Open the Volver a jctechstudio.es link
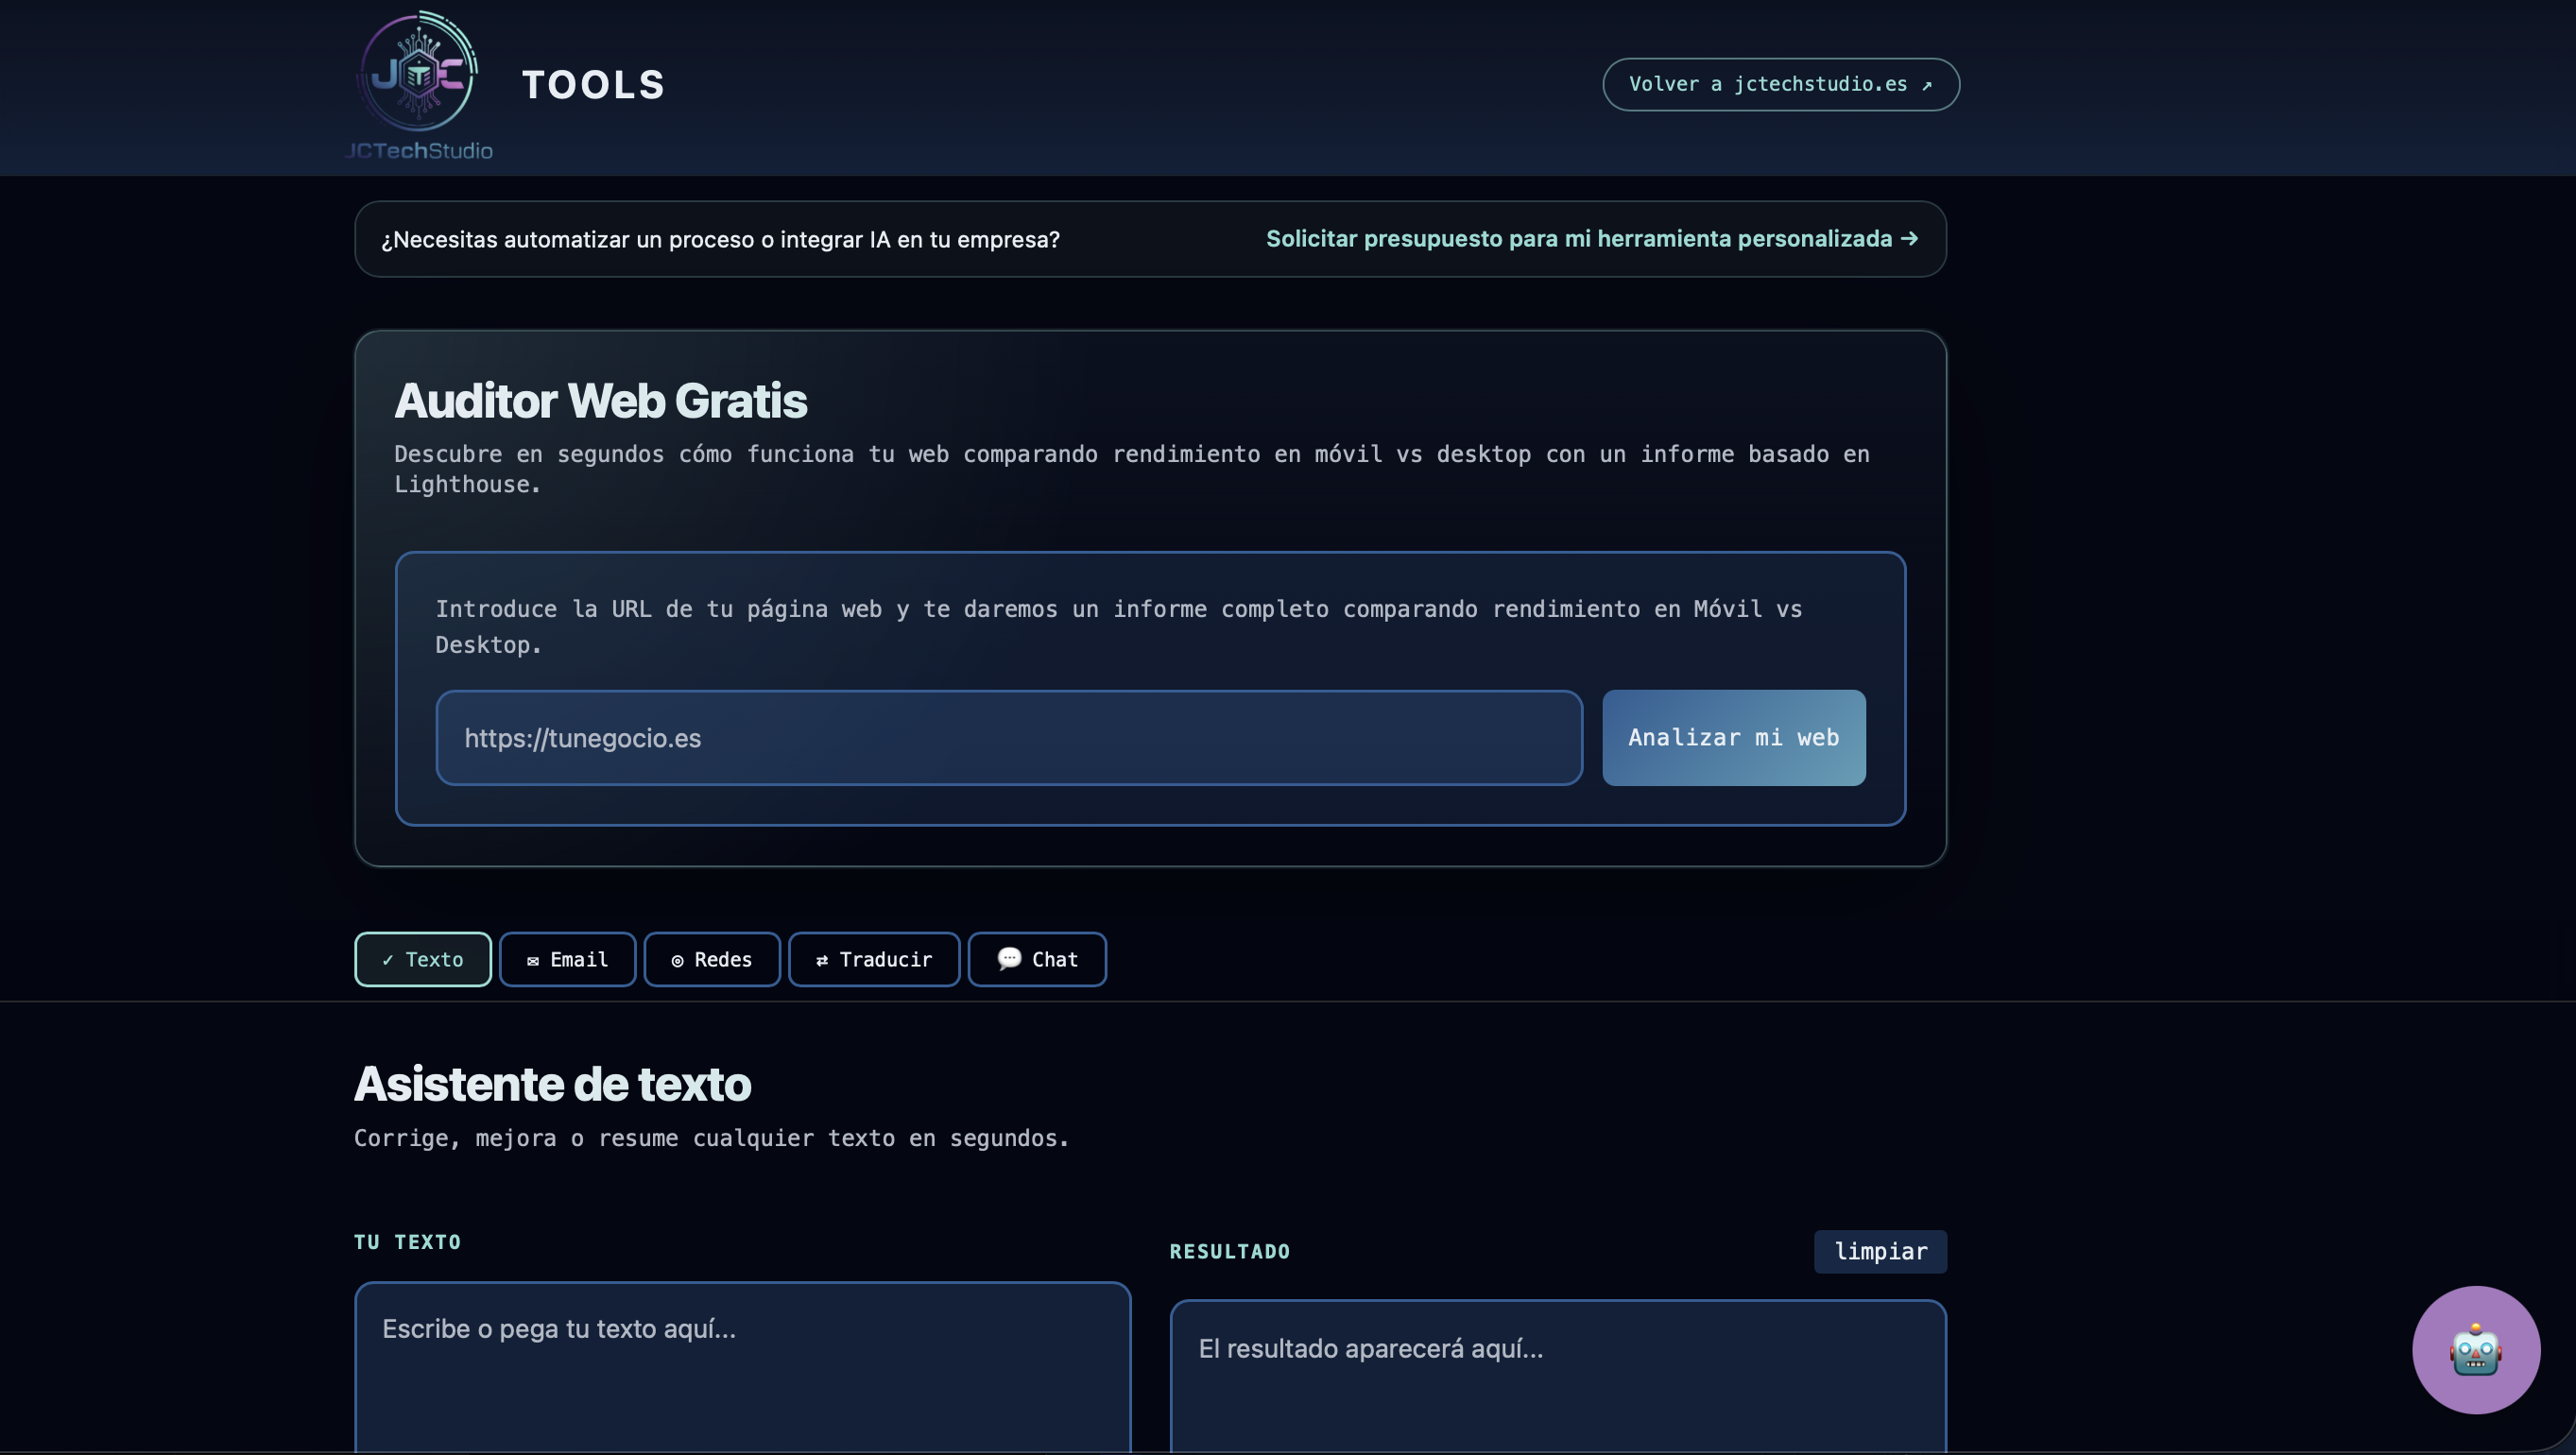The width and height of the screenshot is (2576, 1455). (1780, 84)
